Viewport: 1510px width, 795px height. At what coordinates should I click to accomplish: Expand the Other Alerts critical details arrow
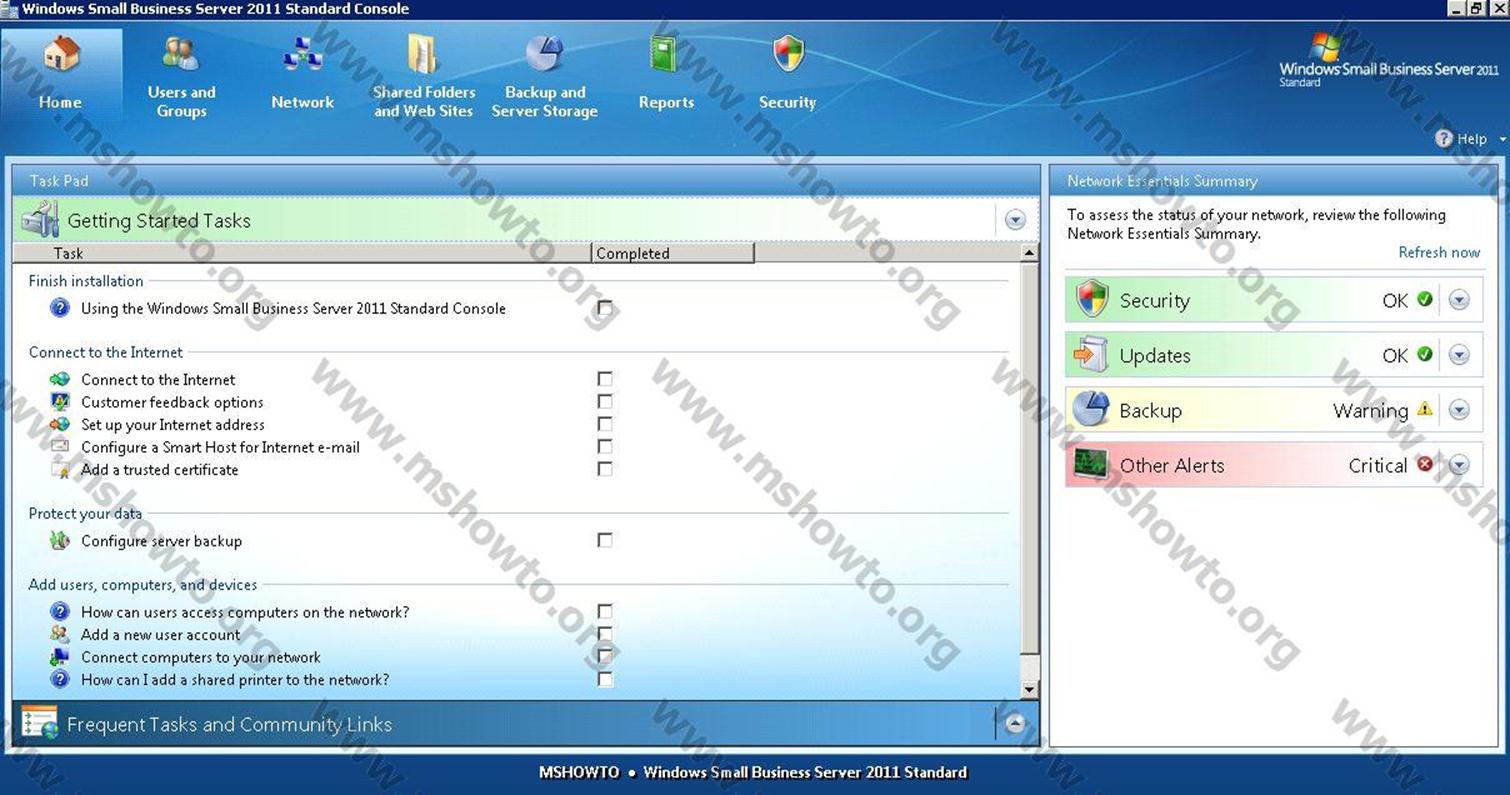click(x=1459, y=465)
